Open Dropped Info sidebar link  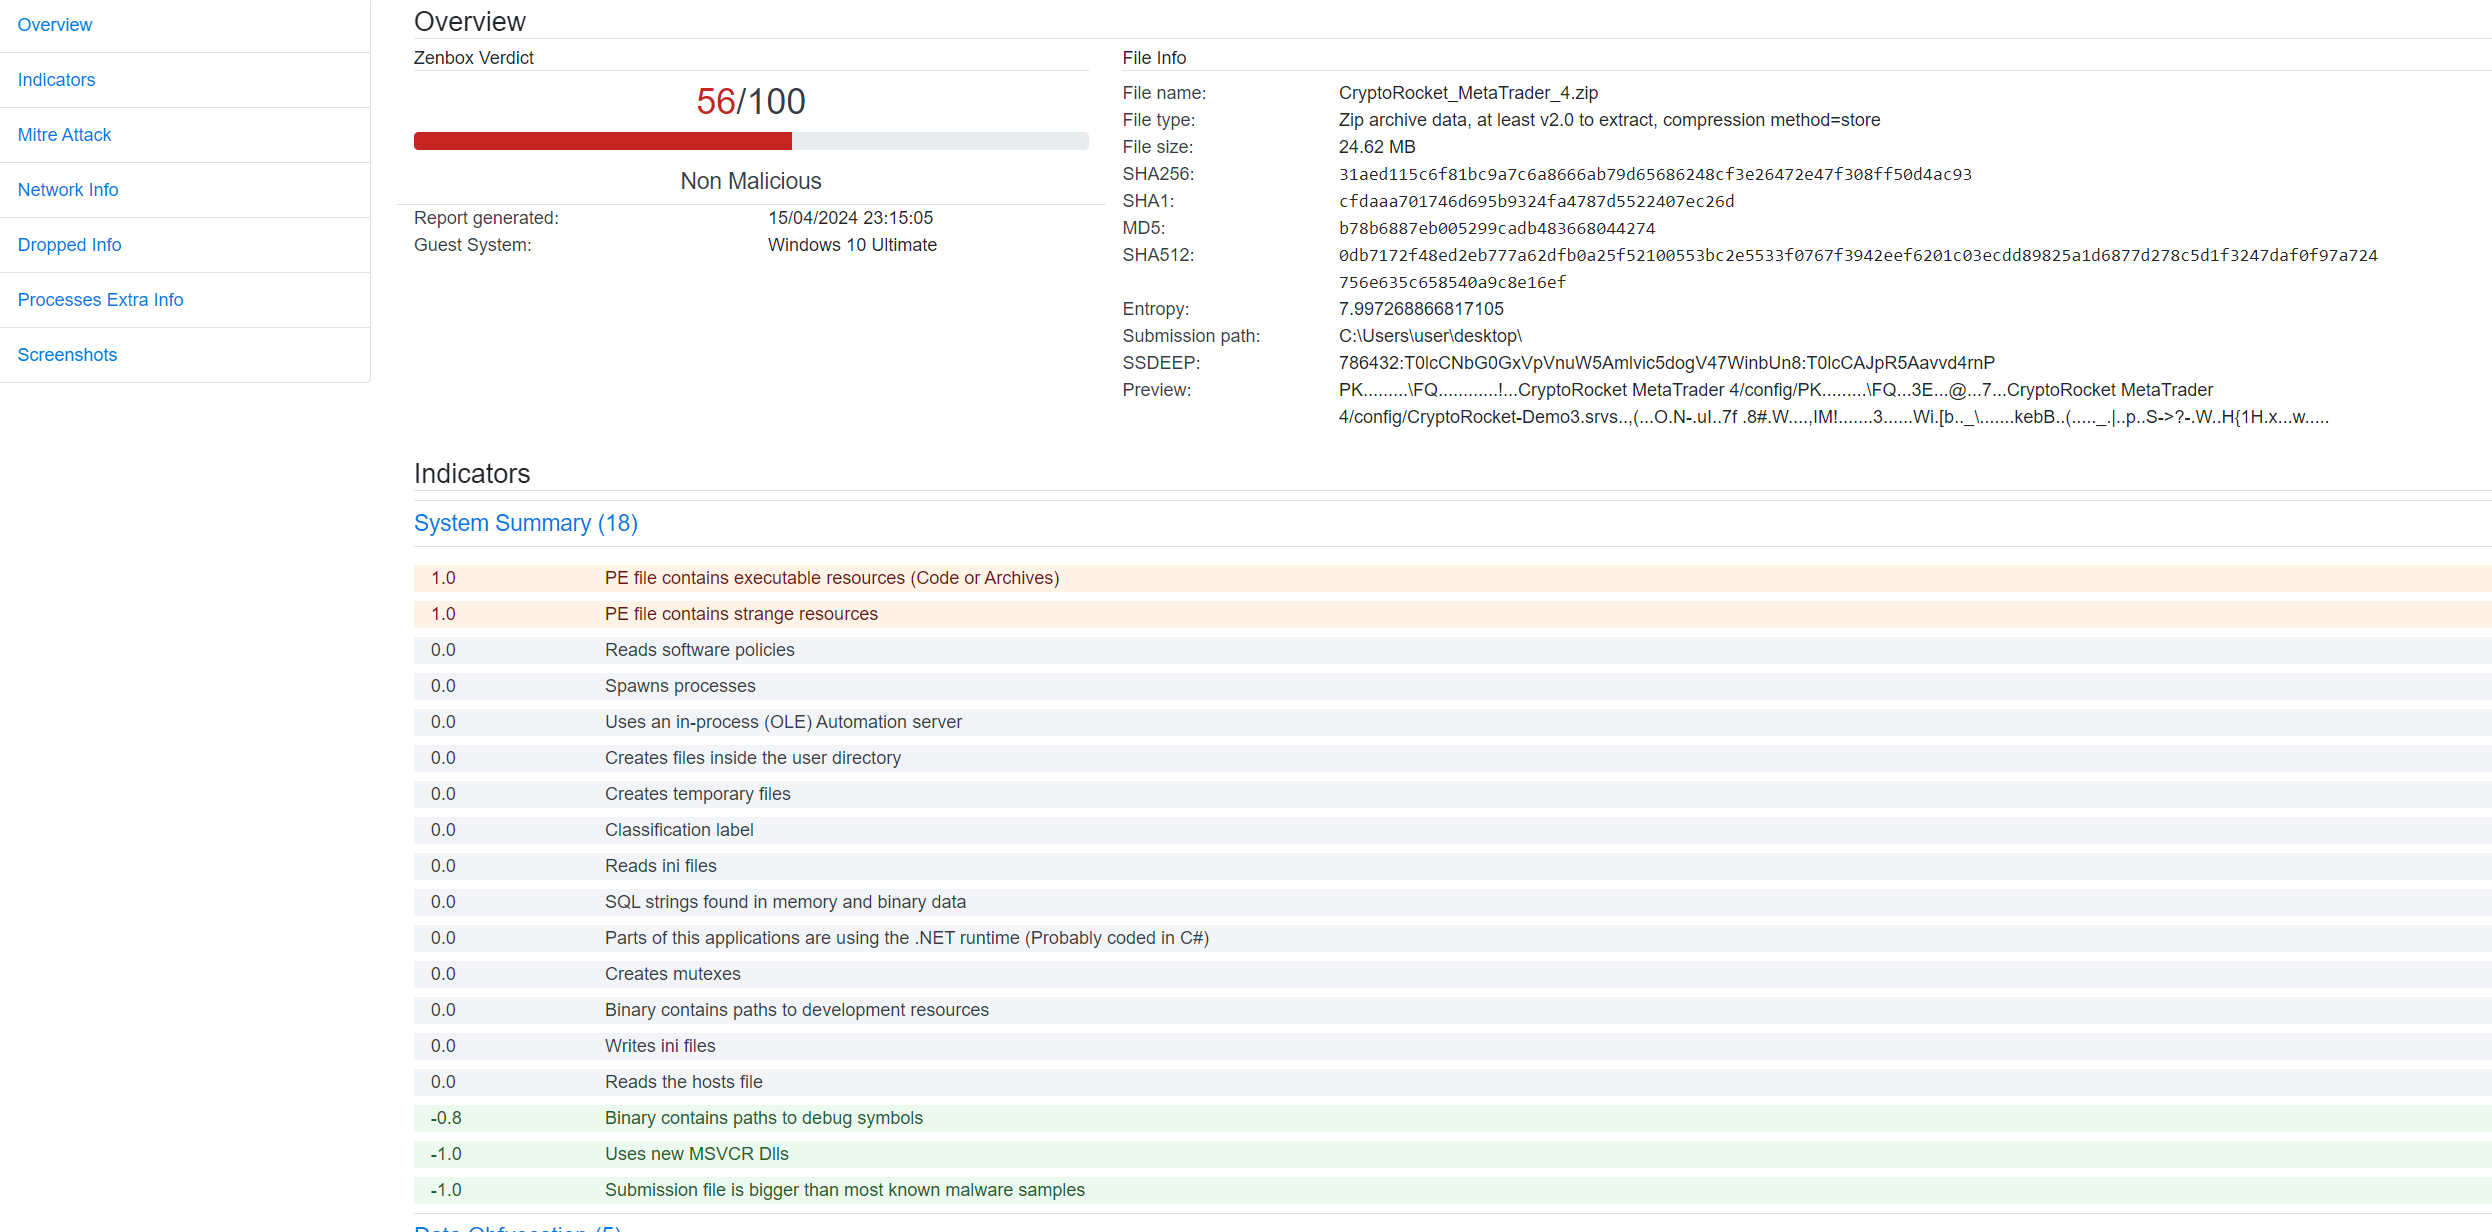tap(70, 245)
